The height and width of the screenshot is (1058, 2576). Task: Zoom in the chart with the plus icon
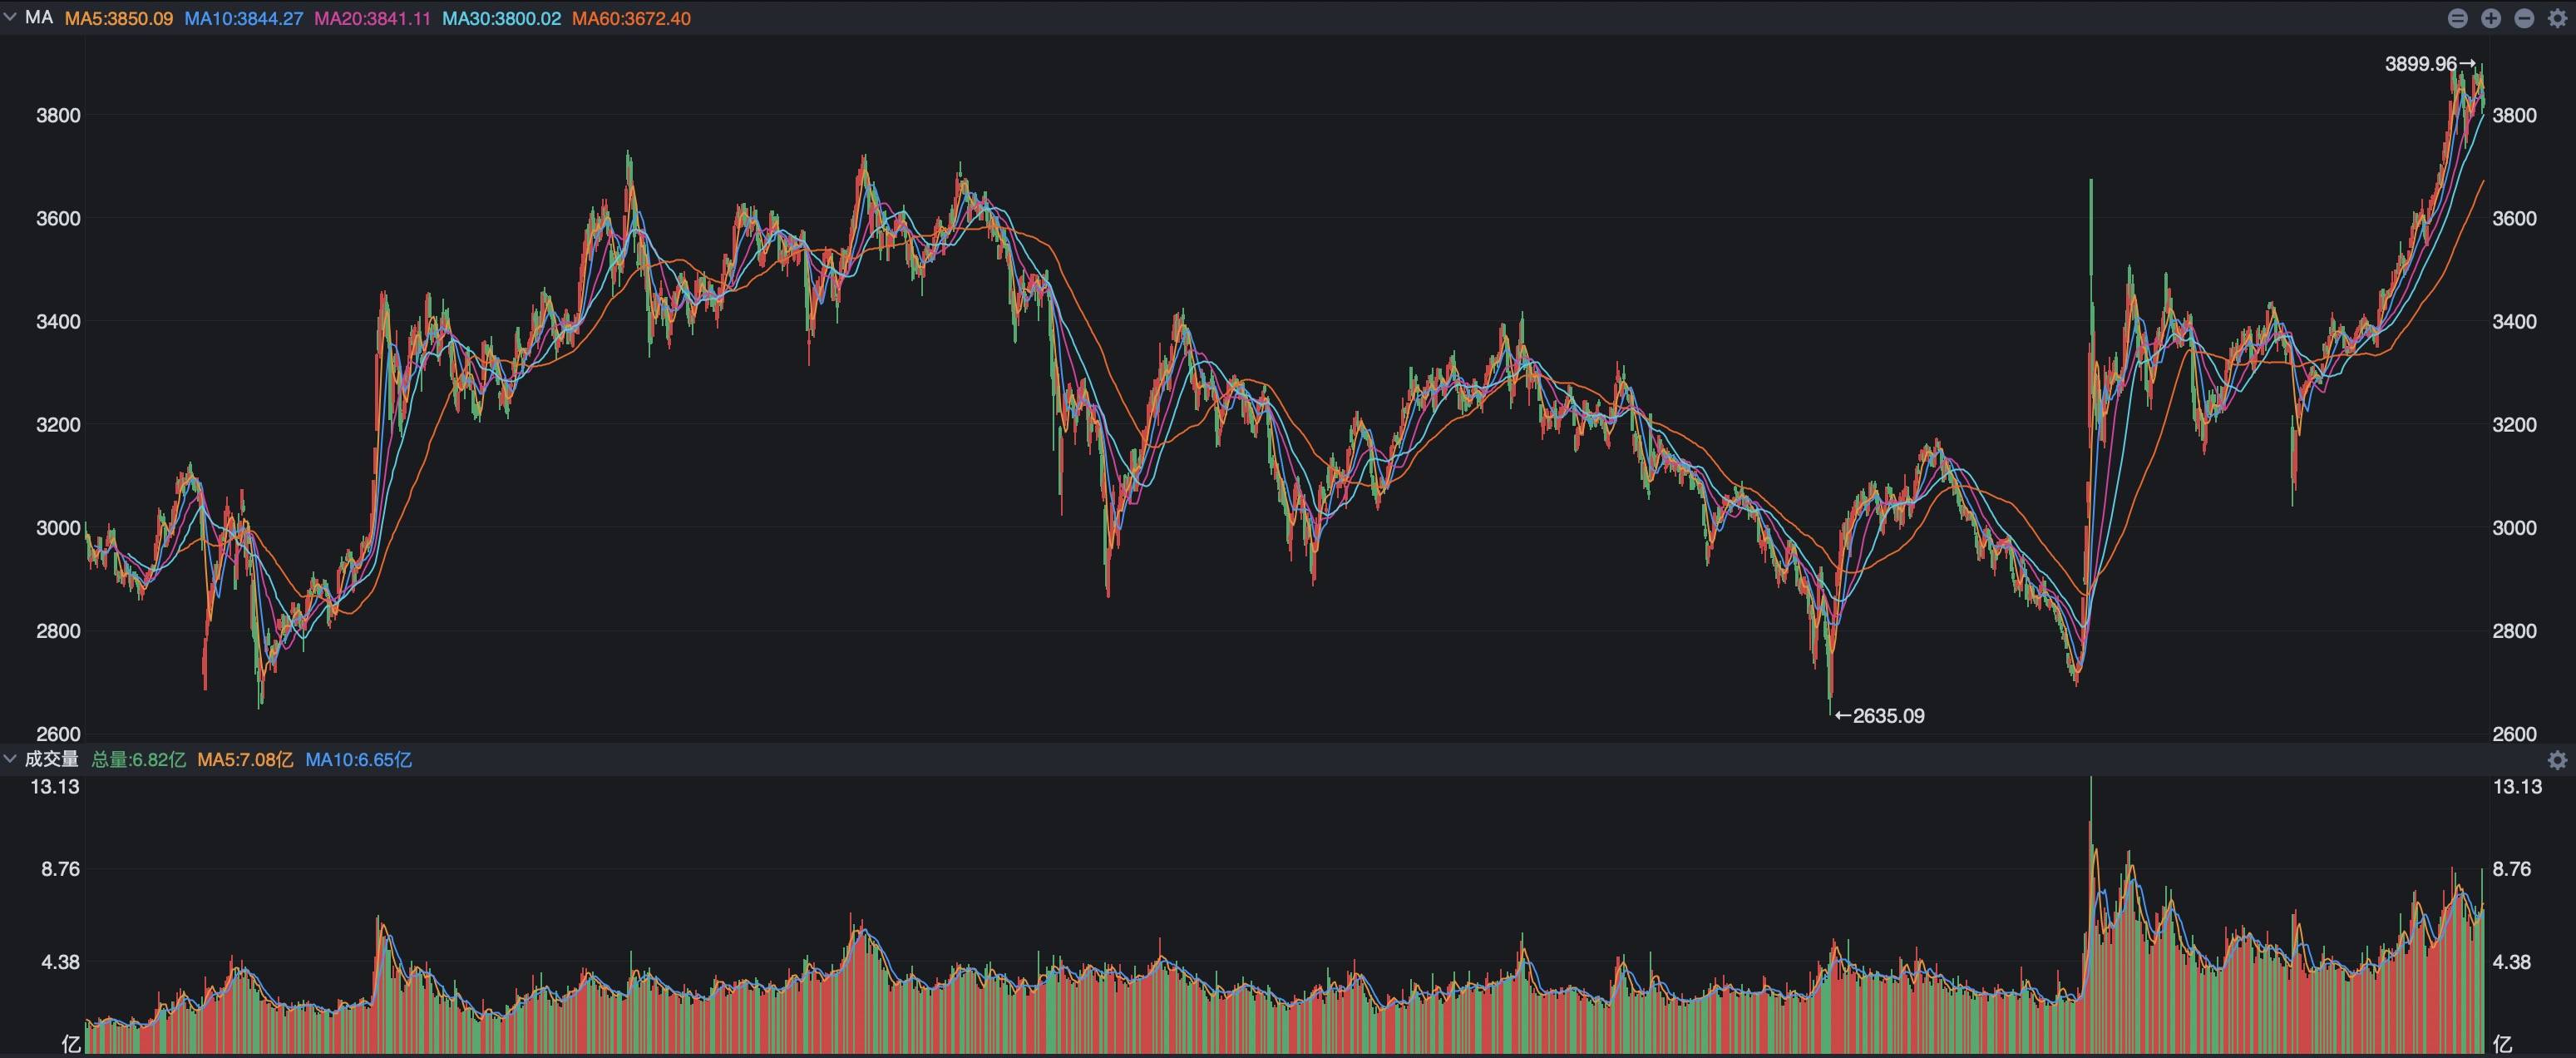[x=2491, y=19]
